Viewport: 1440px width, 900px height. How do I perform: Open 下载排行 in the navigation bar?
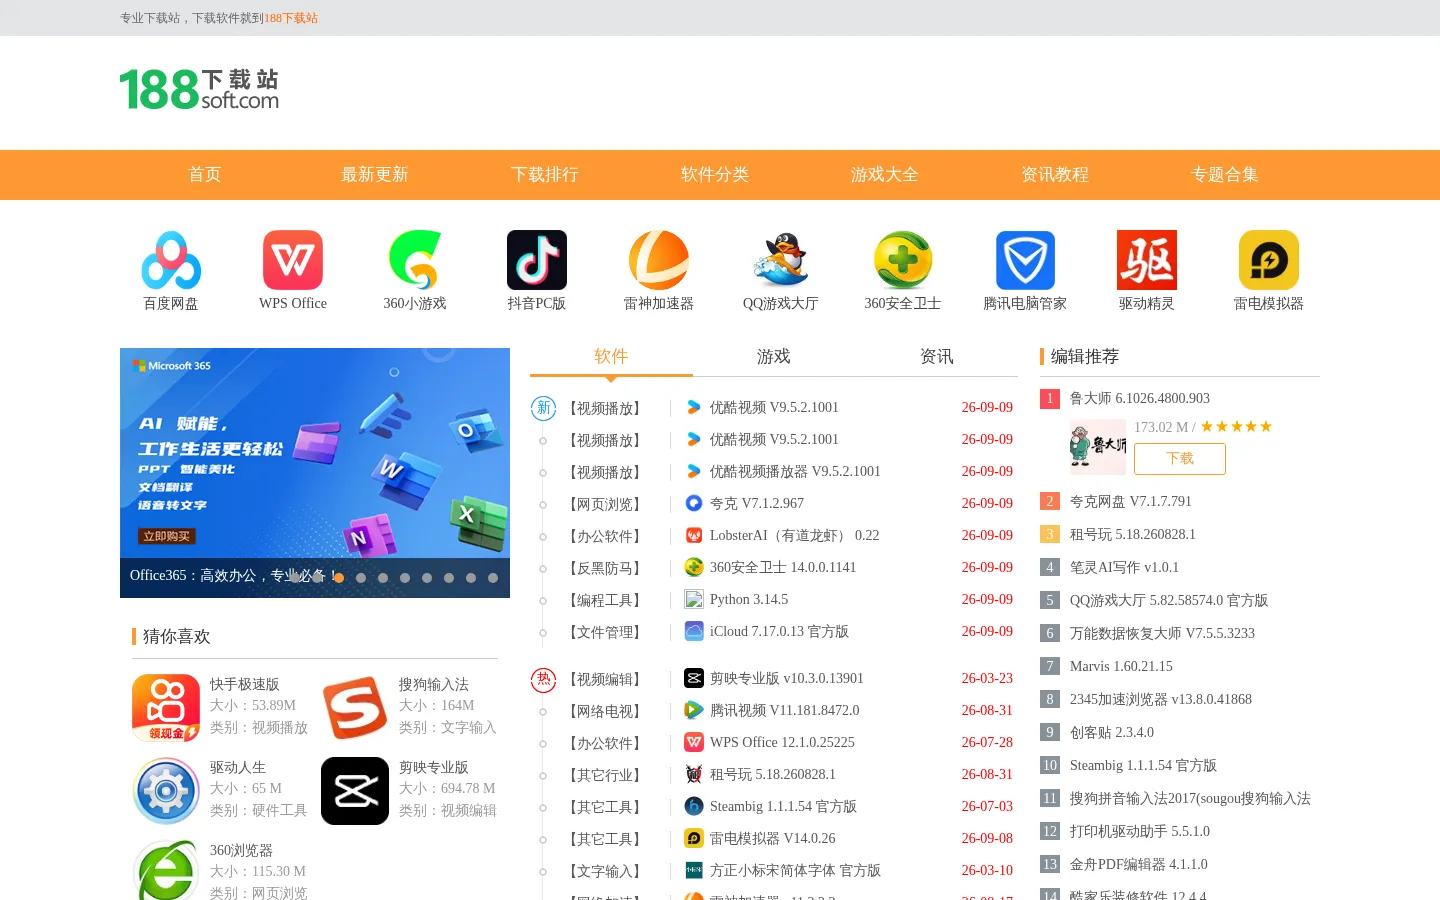(x=545, y=175)
